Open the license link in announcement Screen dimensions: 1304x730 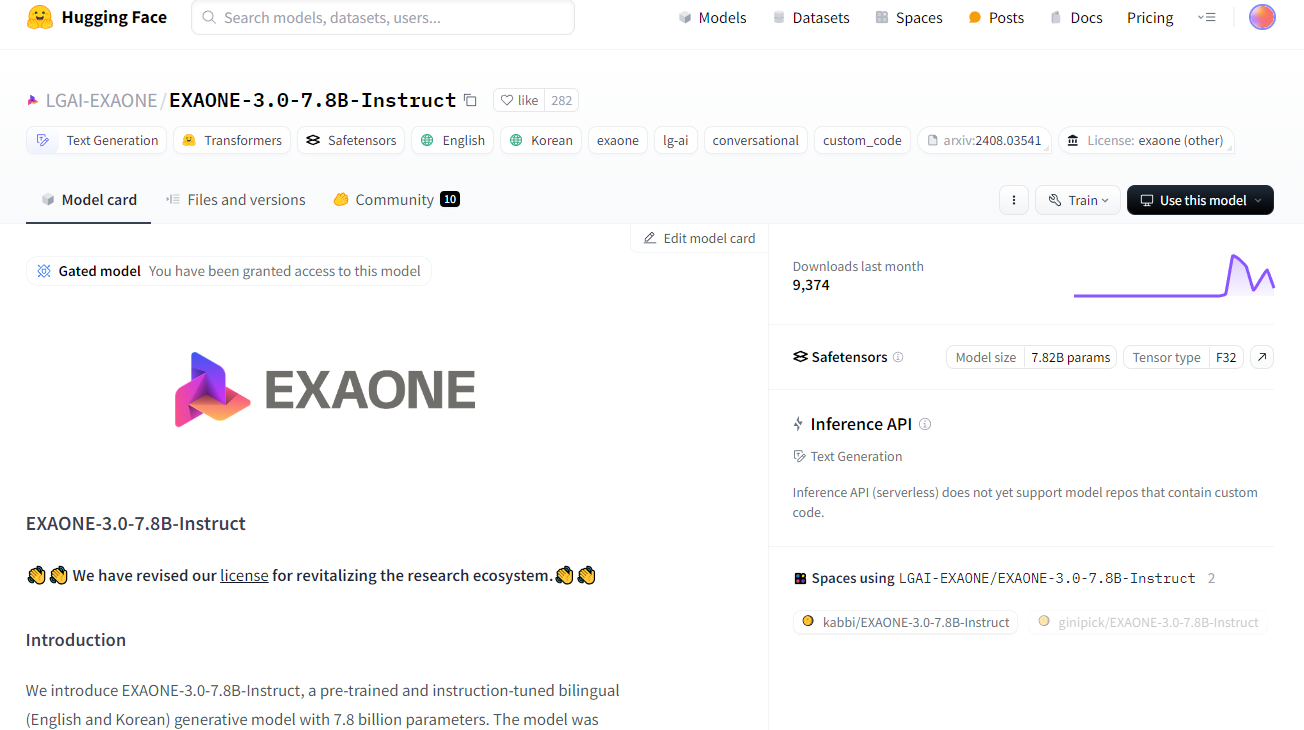pos(244,575)
